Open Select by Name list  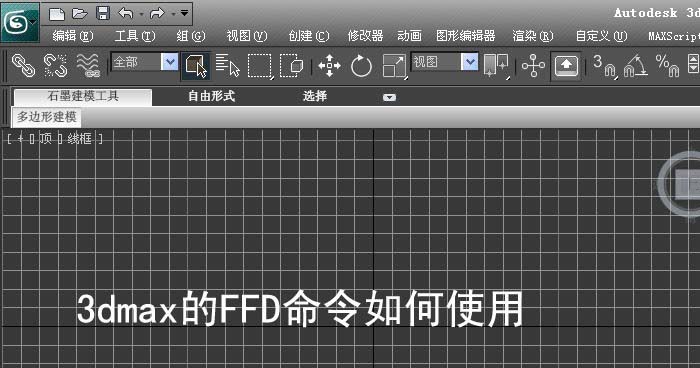pos(227,66)
